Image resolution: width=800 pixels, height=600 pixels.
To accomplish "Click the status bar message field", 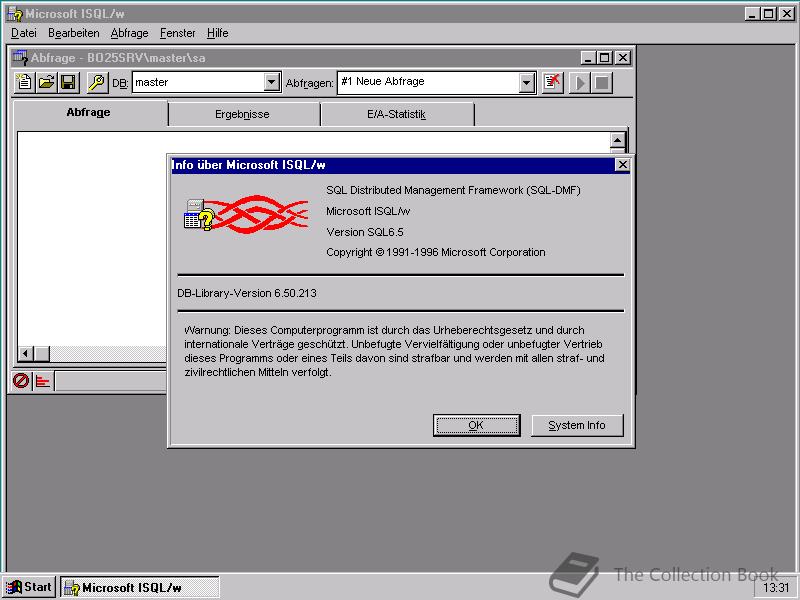I will click(111, 381).
